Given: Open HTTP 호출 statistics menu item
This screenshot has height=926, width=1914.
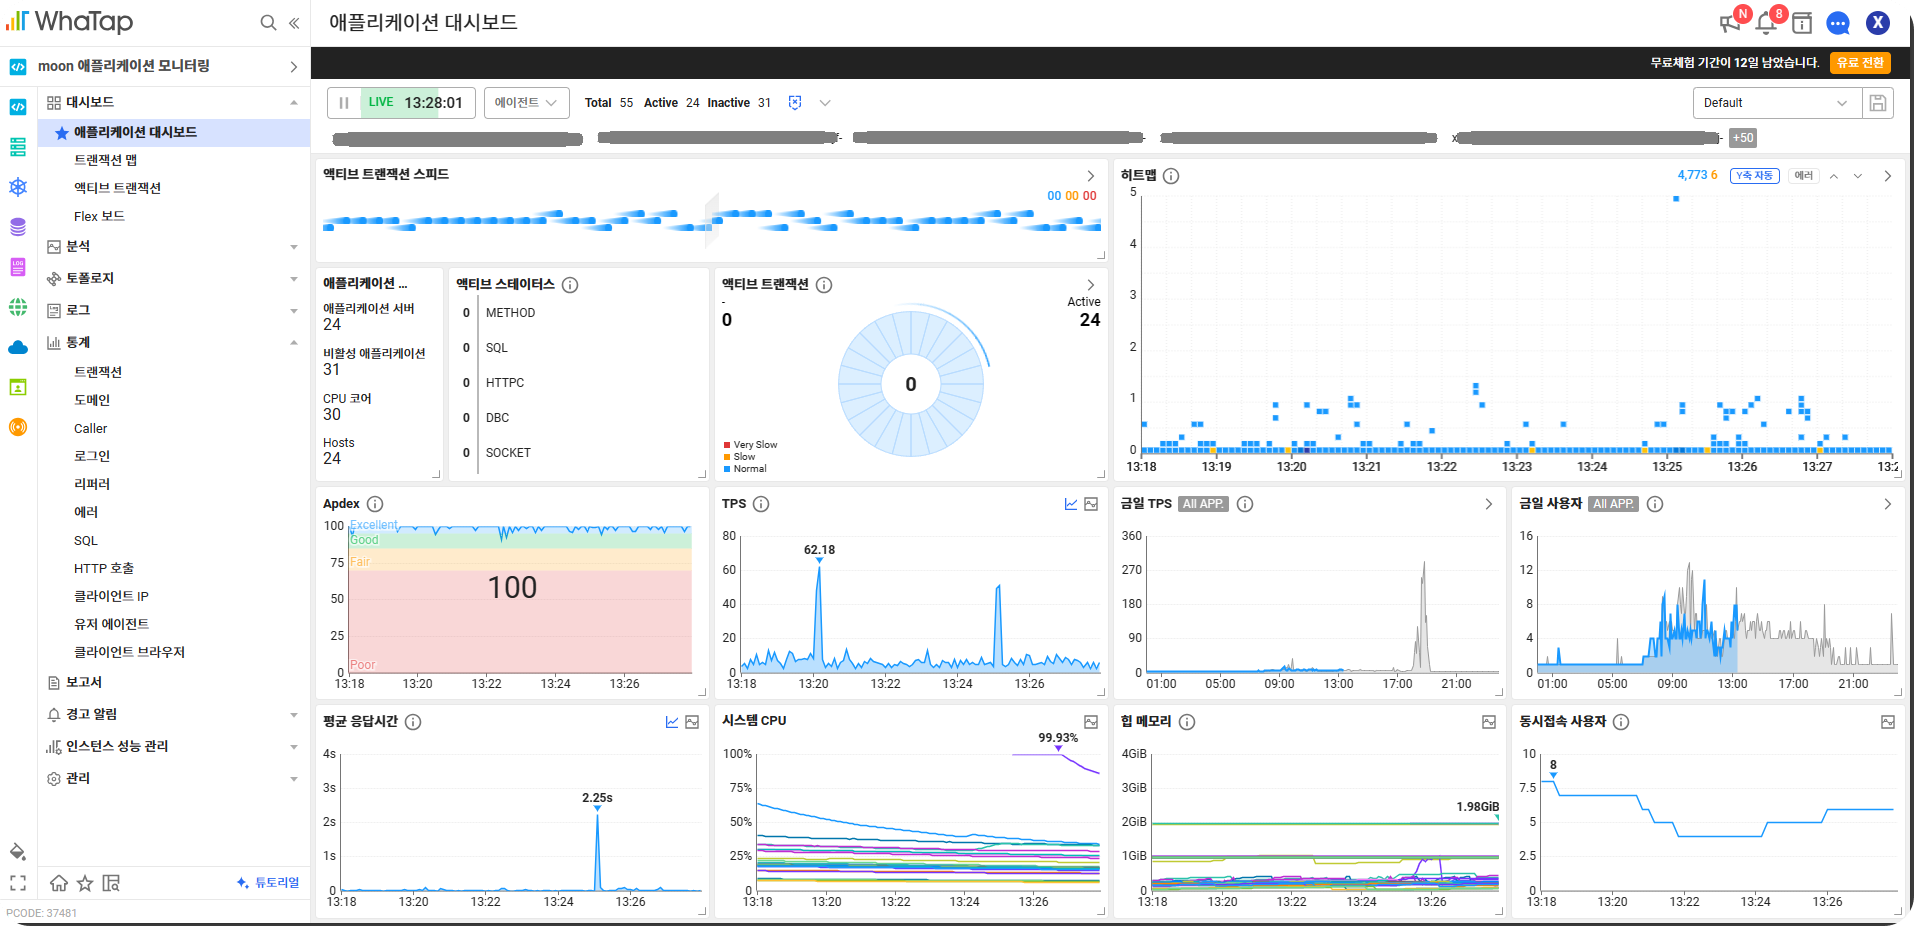Looking at the screenshot, I should pyautogui.click(x=104, y=568).
